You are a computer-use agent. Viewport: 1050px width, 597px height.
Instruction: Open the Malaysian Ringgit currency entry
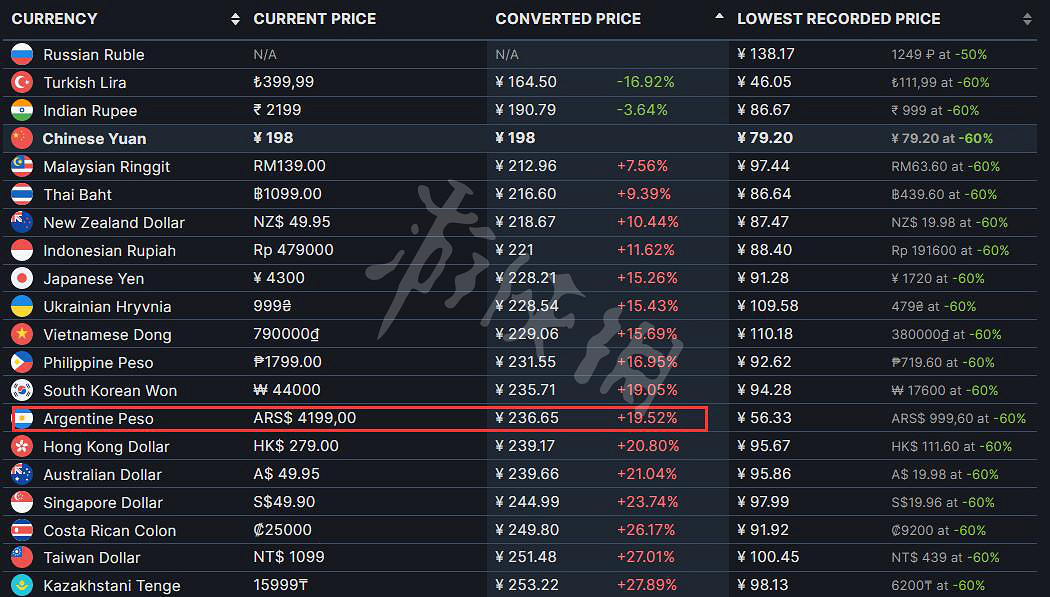(106, 167)
